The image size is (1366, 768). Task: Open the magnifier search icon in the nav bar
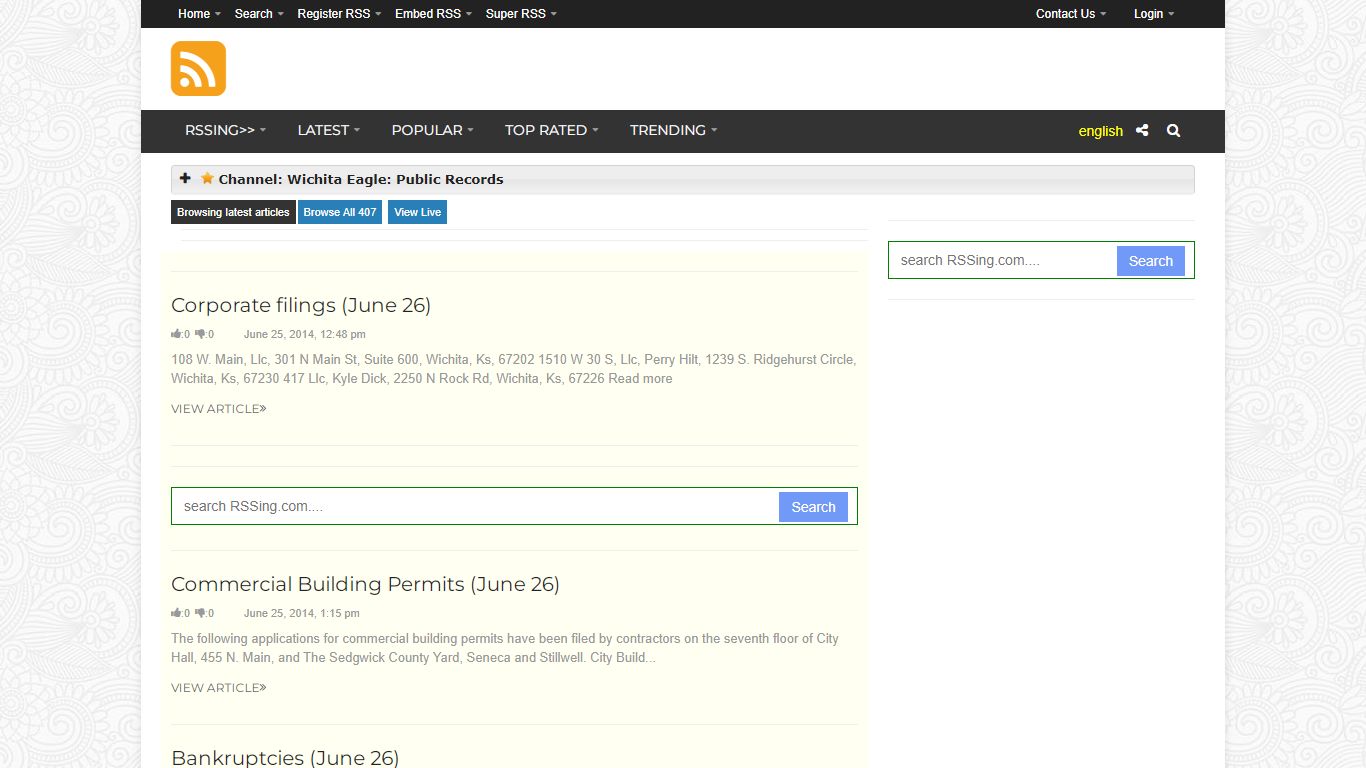click(x=1173, y=131)
